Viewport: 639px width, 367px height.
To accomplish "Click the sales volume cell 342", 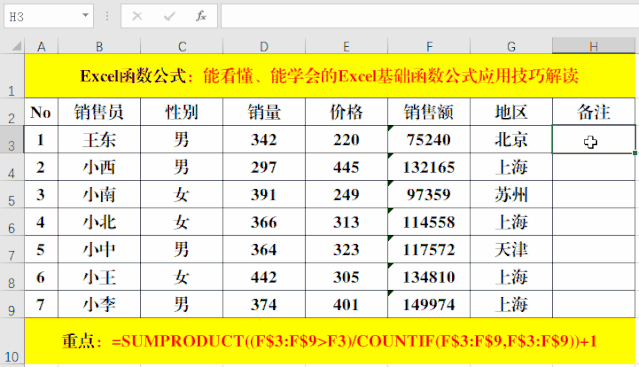I will [264, 139].
